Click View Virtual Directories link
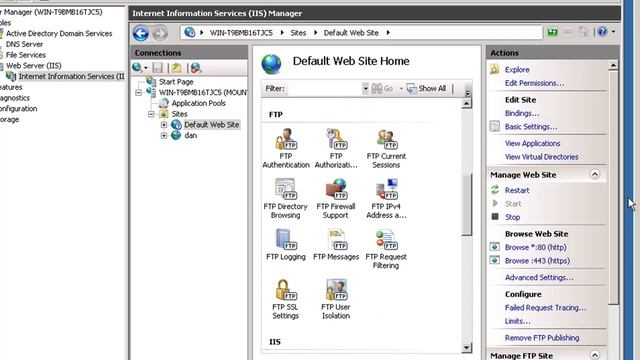The height and width of the screenshot is (360, 640). 541,157
